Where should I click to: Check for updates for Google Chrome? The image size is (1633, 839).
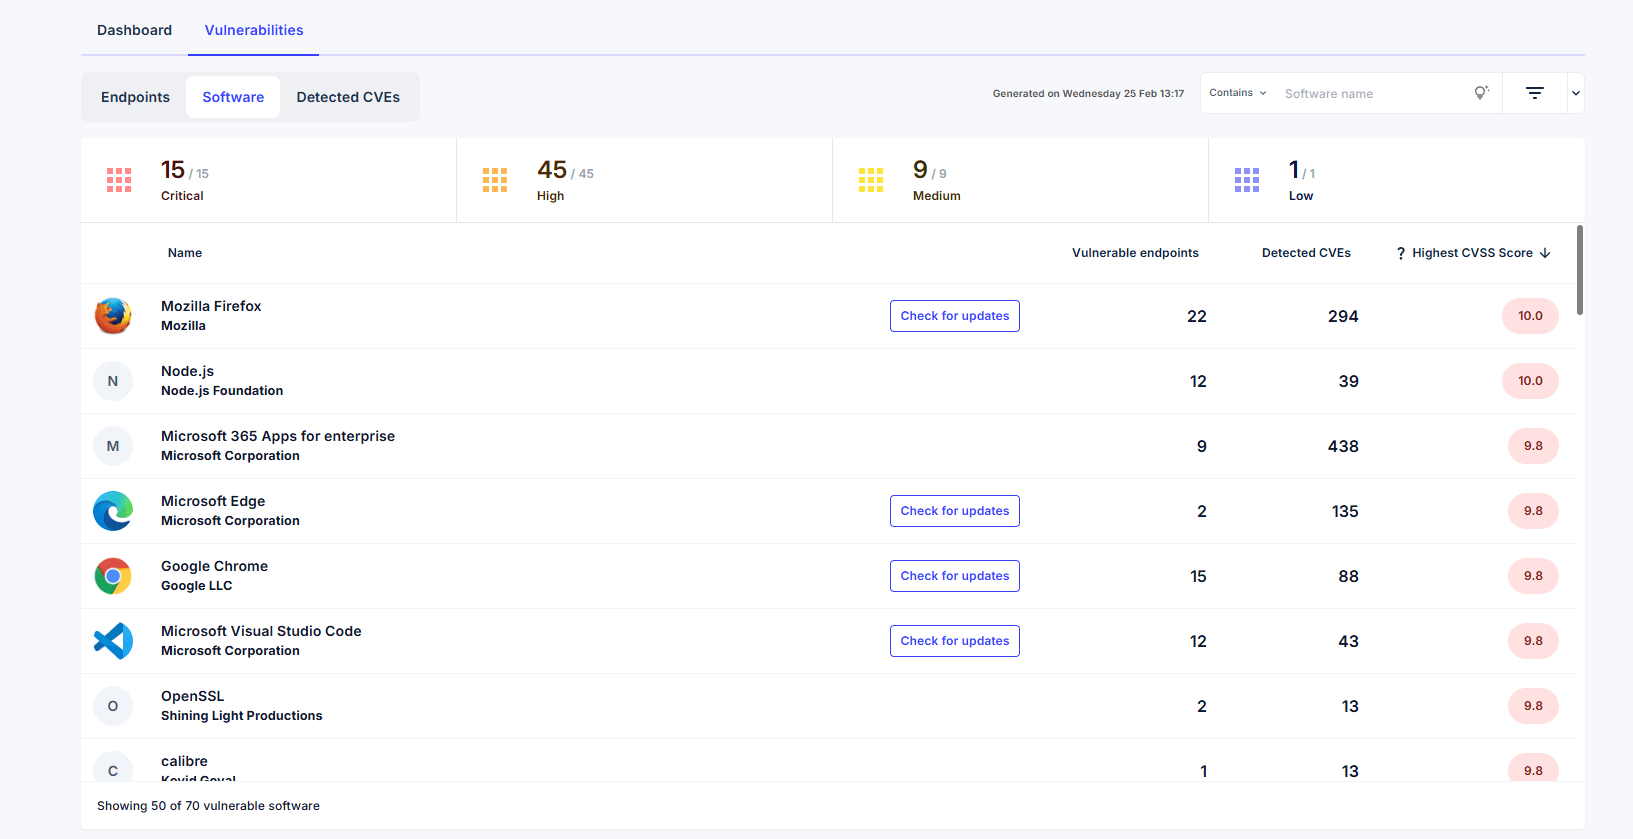pyautogui.click(x=955, y=576)
